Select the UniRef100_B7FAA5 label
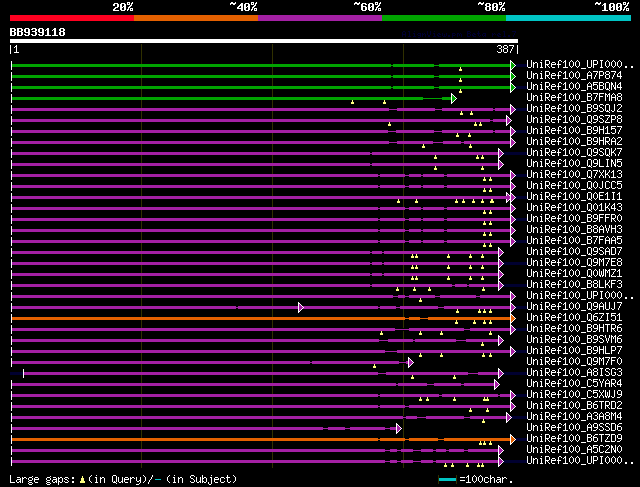The height and width of the screenshot is (487, 640). click(574, 241)
